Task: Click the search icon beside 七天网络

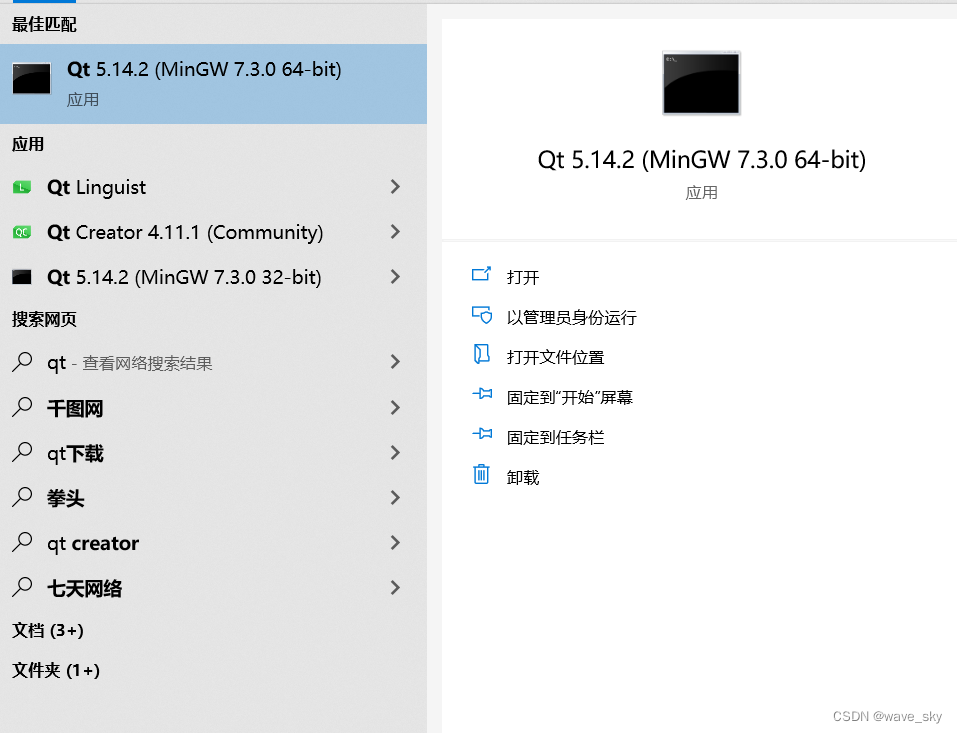Action: (22, 588)
